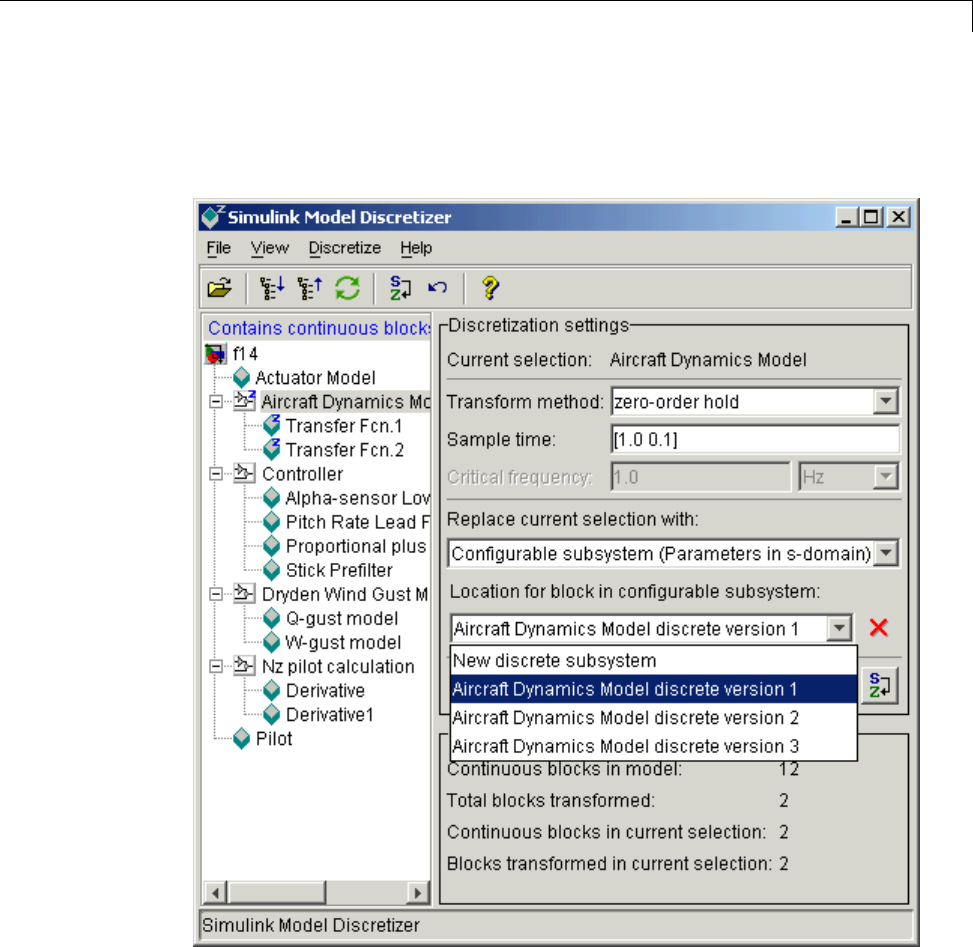Click the W-gust model block icon
Screen dimensions: 973x947
pos(272,642)
